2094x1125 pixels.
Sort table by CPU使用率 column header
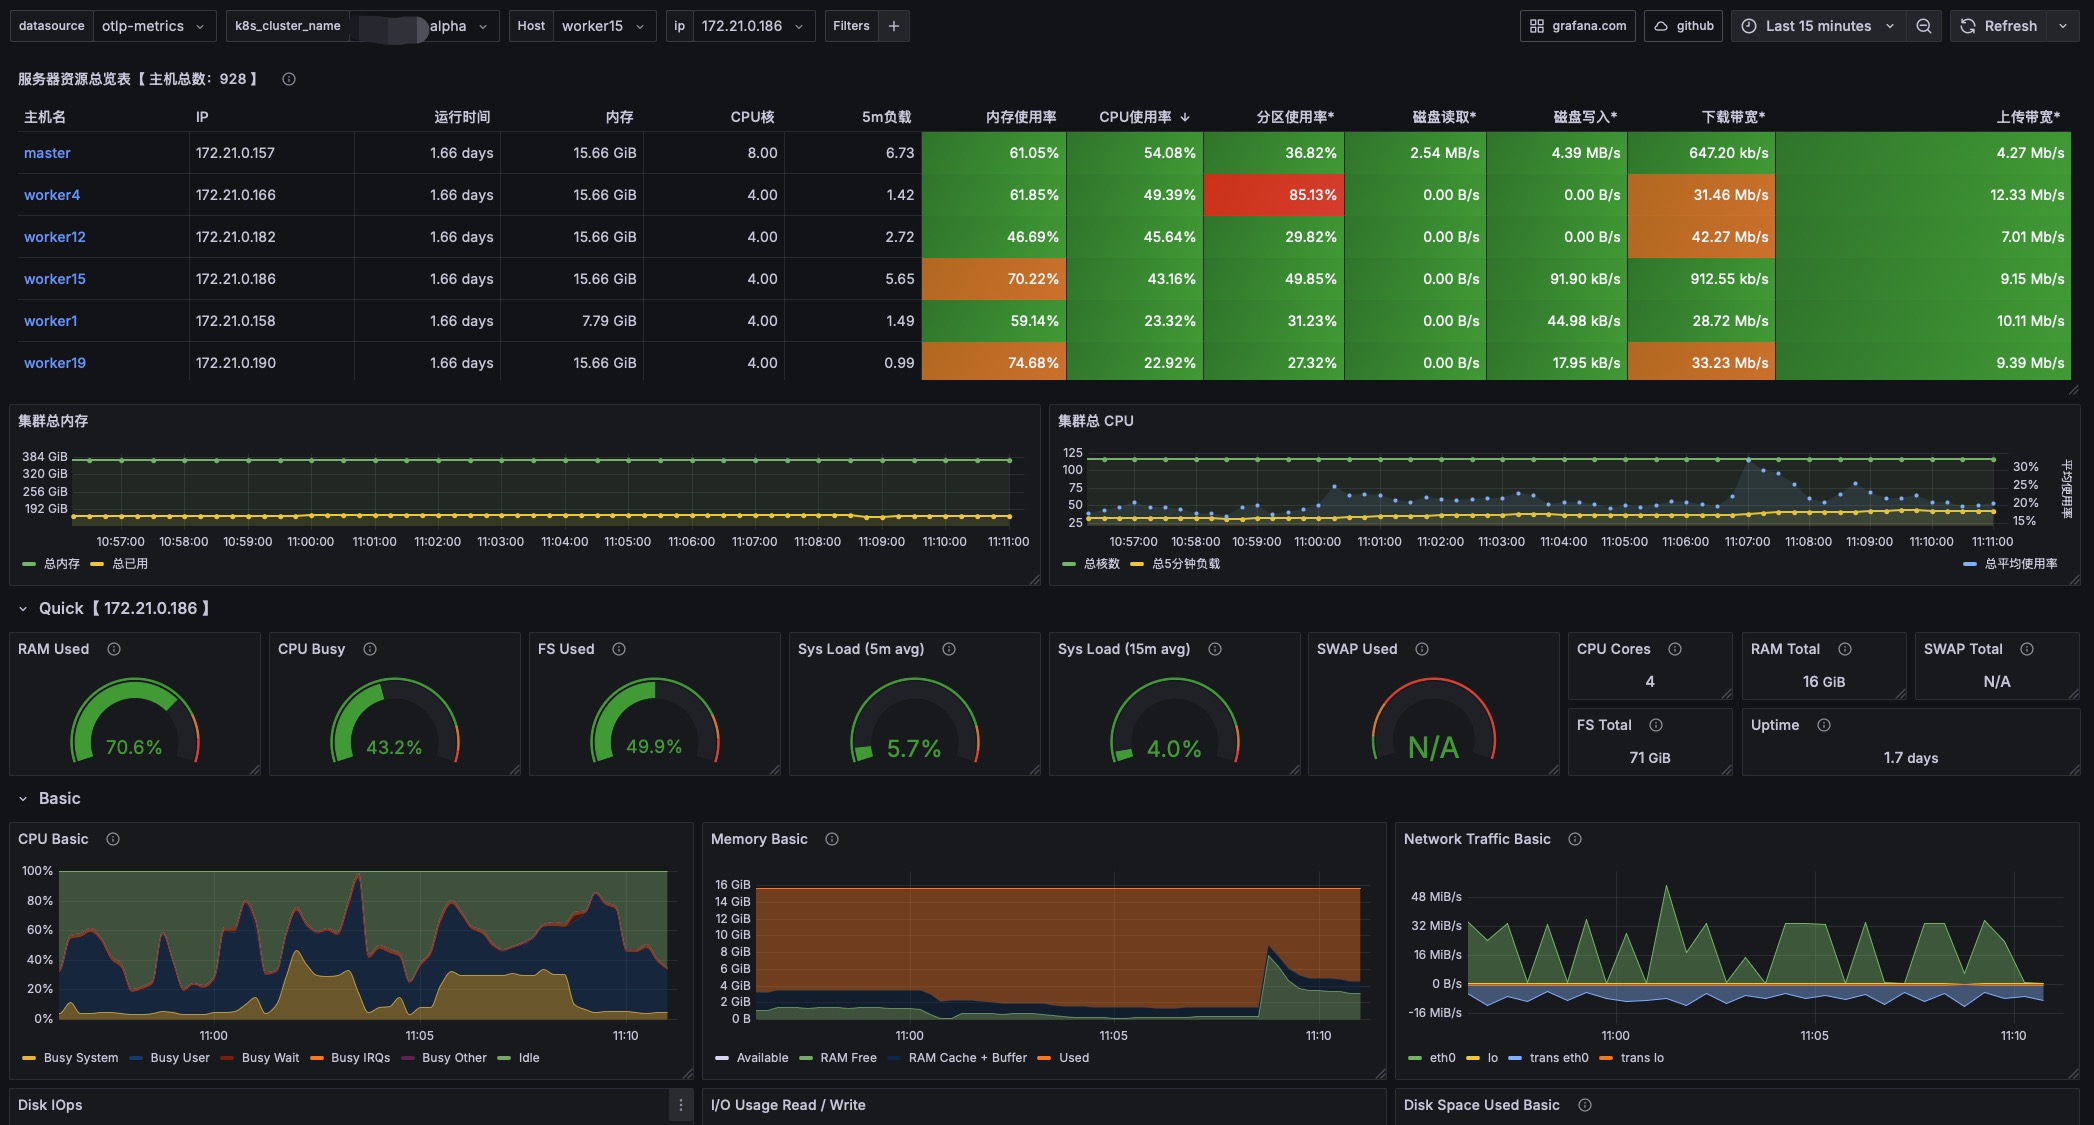point(1135,117)
